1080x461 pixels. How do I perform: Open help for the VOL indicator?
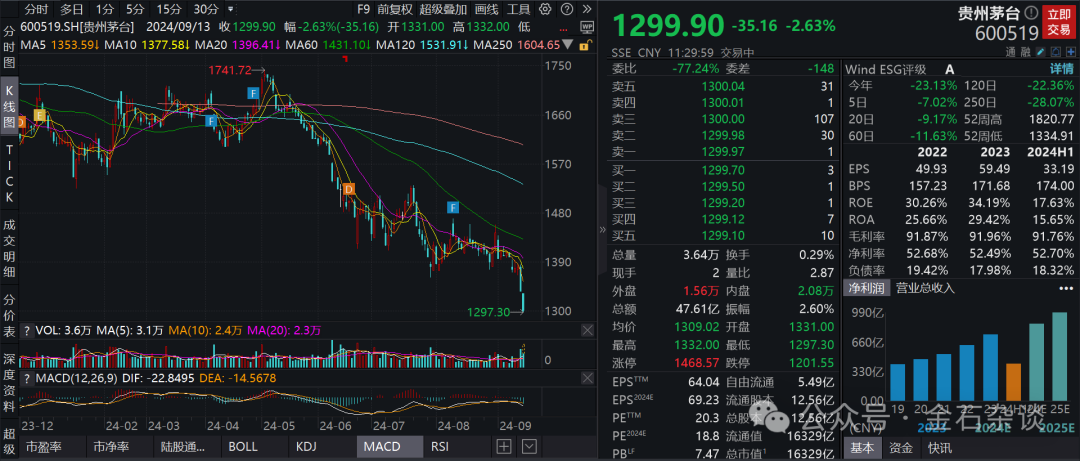point(28,331)
